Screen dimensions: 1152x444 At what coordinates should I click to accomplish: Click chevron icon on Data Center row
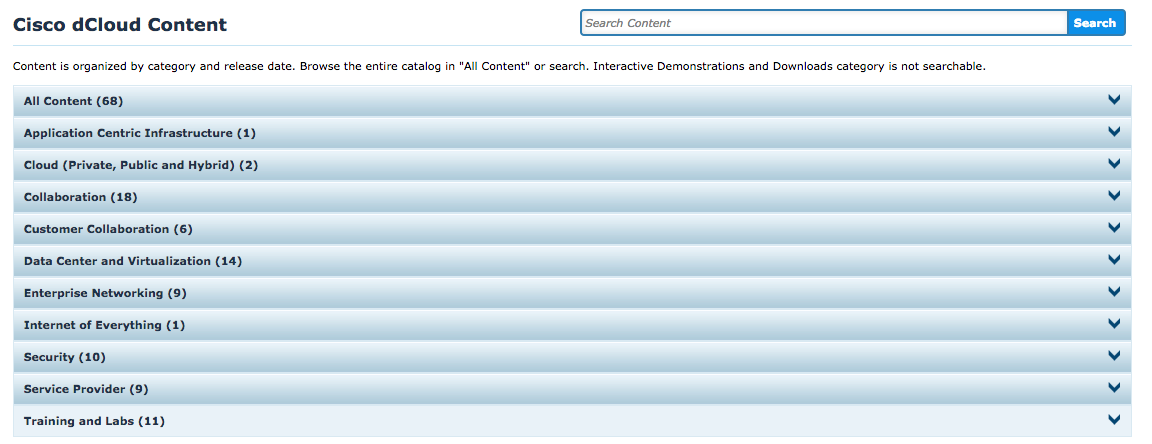tap(1113, 260)
